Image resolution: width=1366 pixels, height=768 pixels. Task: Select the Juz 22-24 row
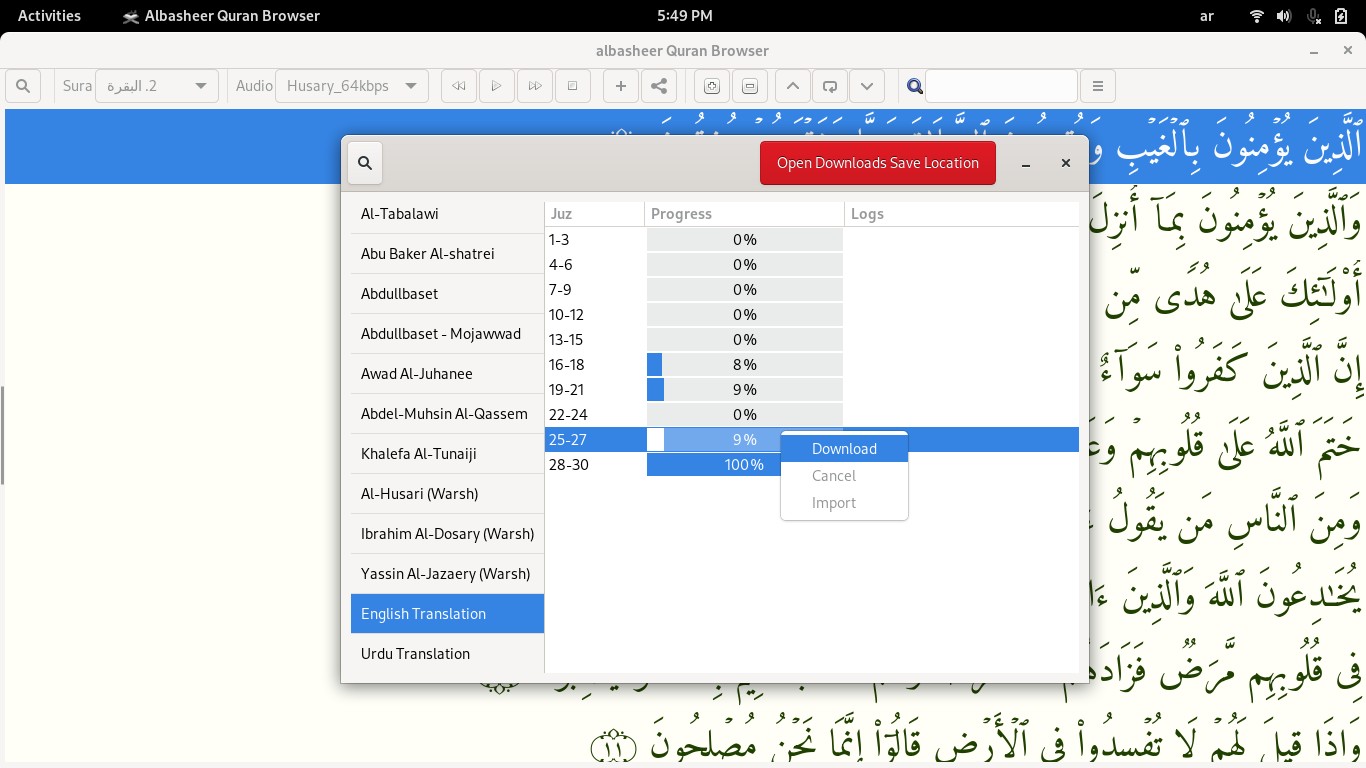pyautogui.click(x=812, y=415)
